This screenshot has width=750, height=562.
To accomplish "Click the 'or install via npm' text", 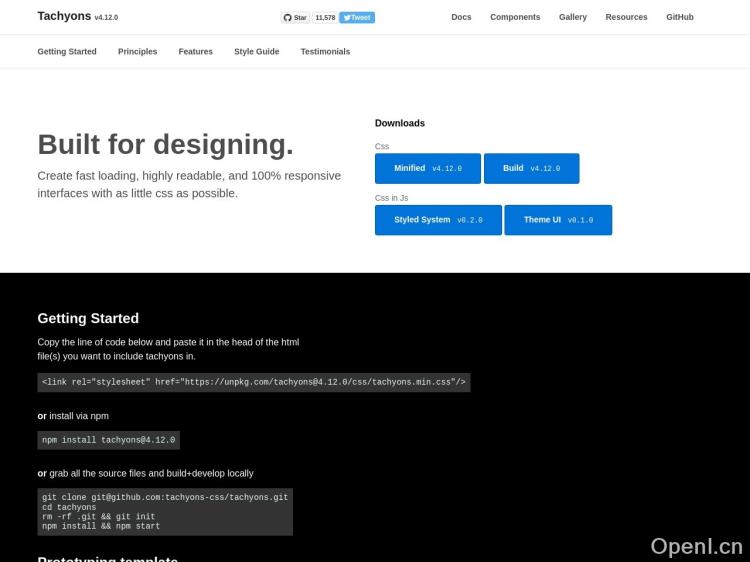I will 73,416.
